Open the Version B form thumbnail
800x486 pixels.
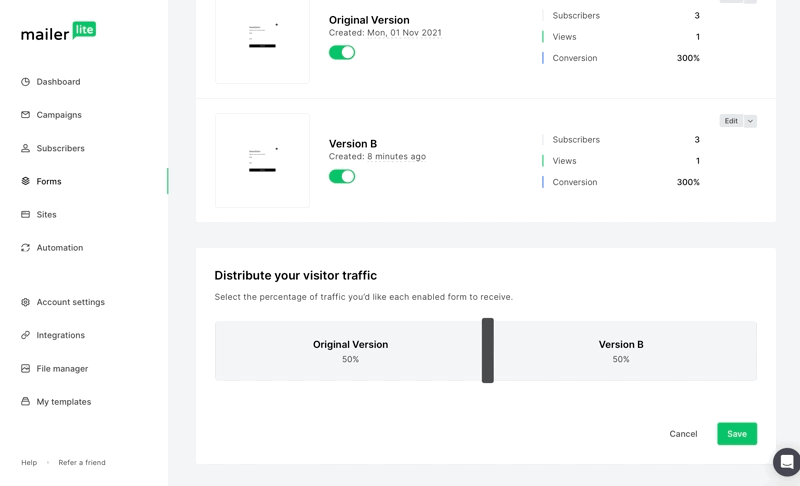262,160
